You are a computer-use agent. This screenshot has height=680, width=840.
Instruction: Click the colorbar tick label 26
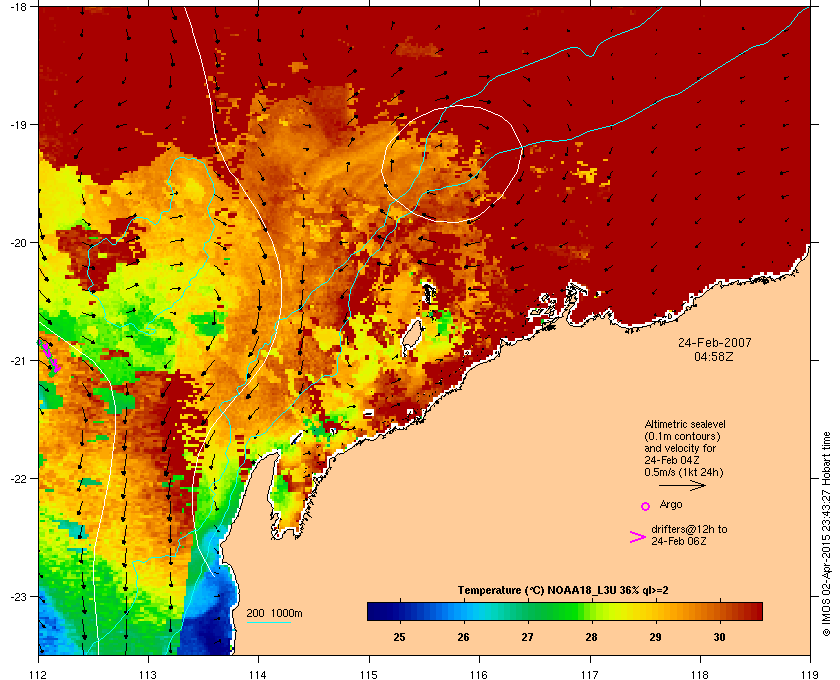pyautogui.click(x=463, y=637)
